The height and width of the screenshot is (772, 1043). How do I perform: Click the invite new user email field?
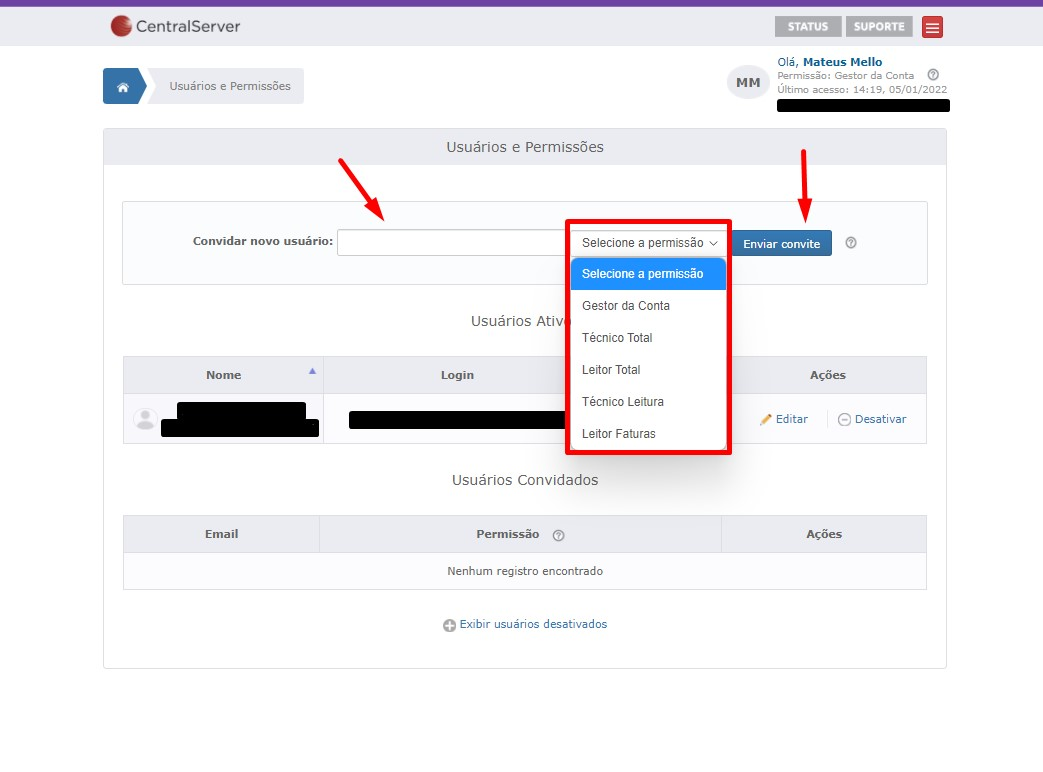coord(452,243)
